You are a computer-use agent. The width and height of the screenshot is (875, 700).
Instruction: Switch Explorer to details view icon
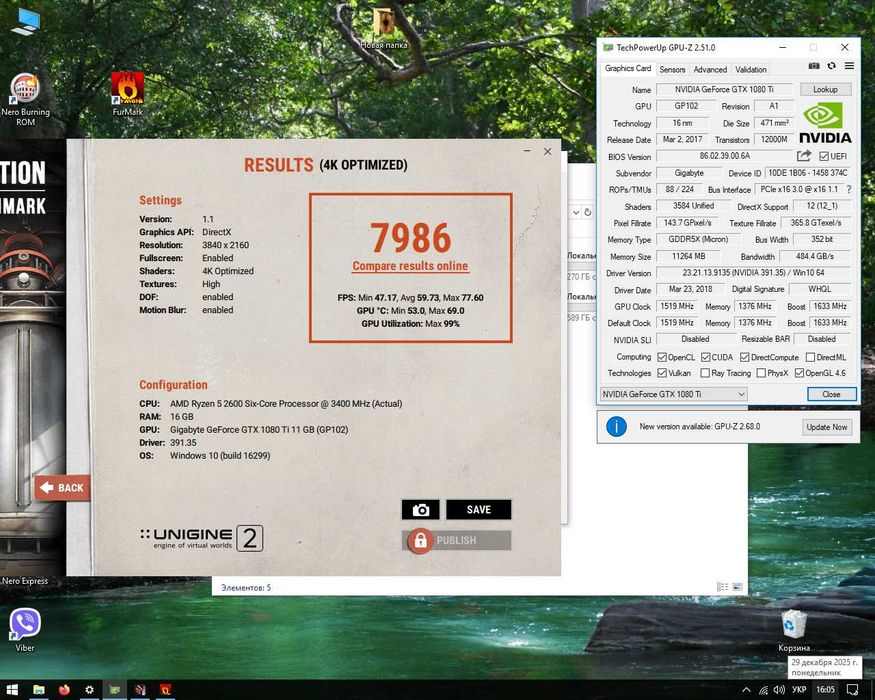722,587
